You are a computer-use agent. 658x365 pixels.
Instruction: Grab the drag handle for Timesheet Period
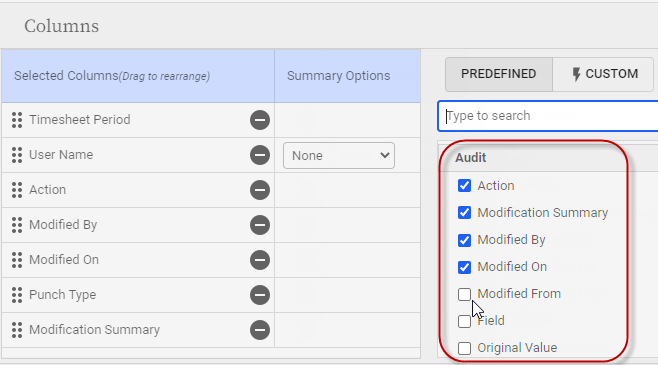(17, 120)
